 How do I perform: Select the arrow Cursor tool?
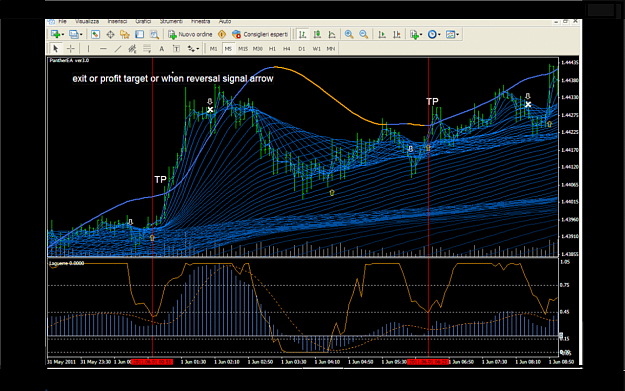(56, 49)
